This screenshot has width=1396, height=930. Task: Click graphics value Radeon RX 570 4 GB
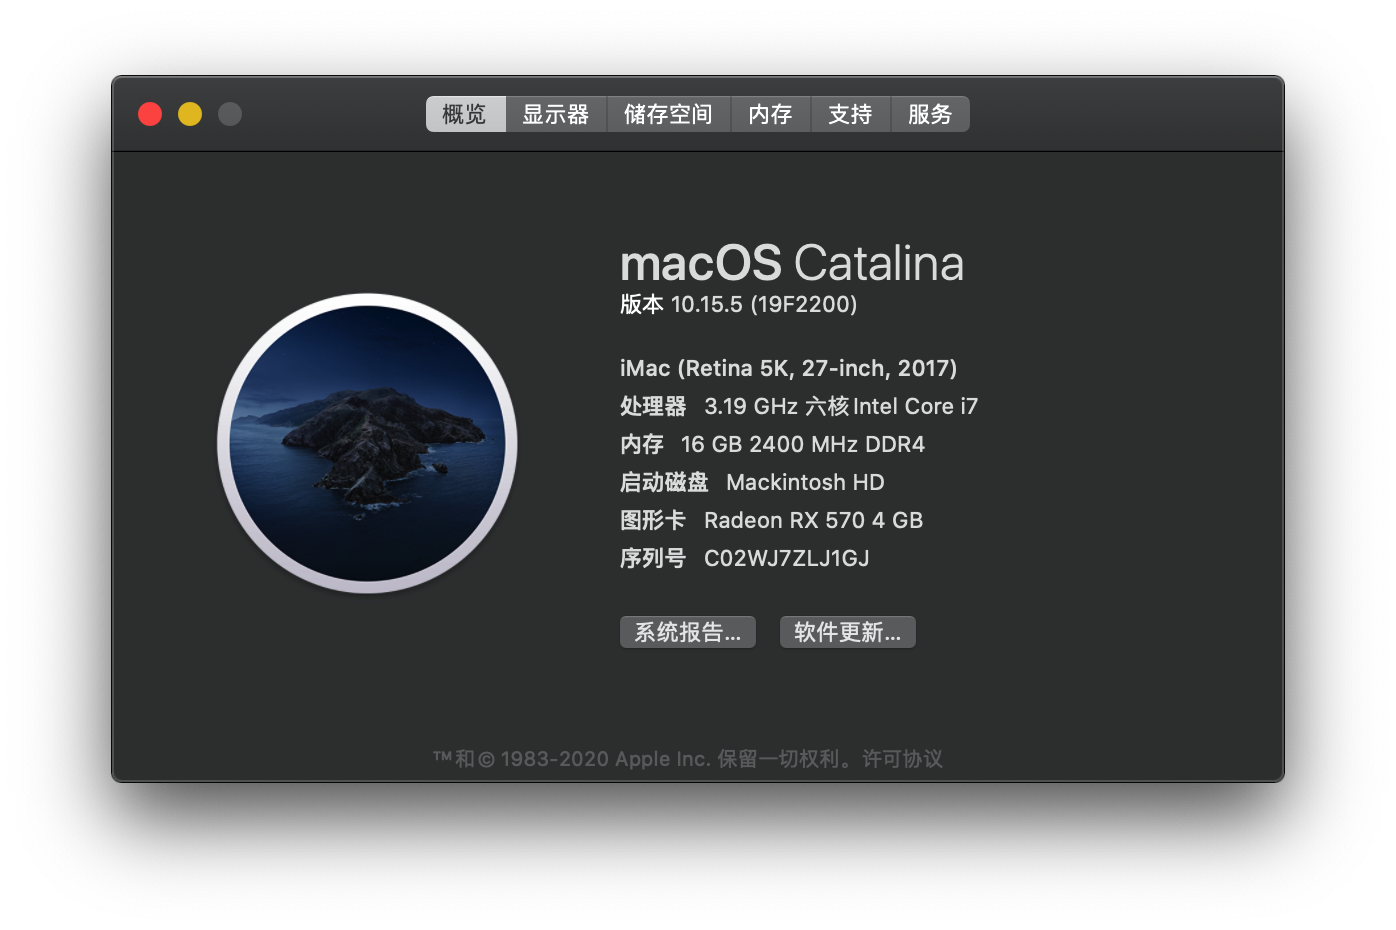(x=814, y=520)
